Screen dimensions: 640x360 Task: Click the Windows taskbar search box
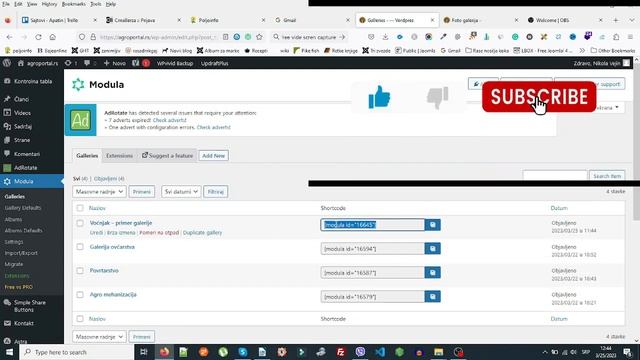(x=77, y=352)
